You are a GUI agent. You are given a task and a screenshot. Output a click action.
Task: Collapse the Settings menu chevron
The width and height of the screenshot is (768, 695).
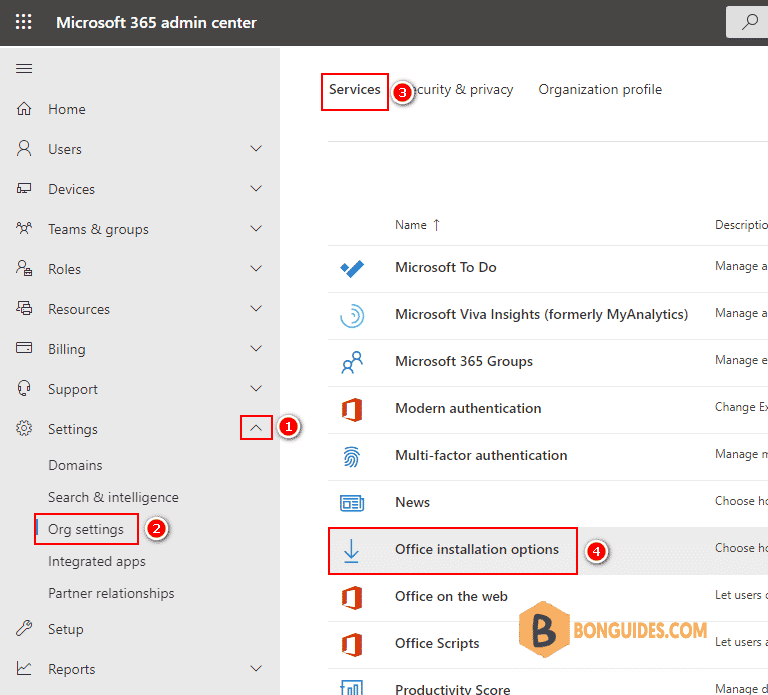coord(256,428)
